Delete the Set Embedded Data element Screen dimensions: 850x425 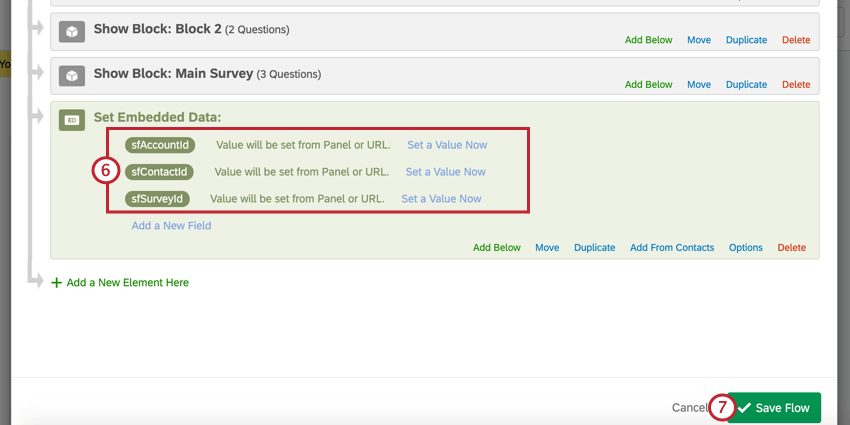tap(791, 248)
